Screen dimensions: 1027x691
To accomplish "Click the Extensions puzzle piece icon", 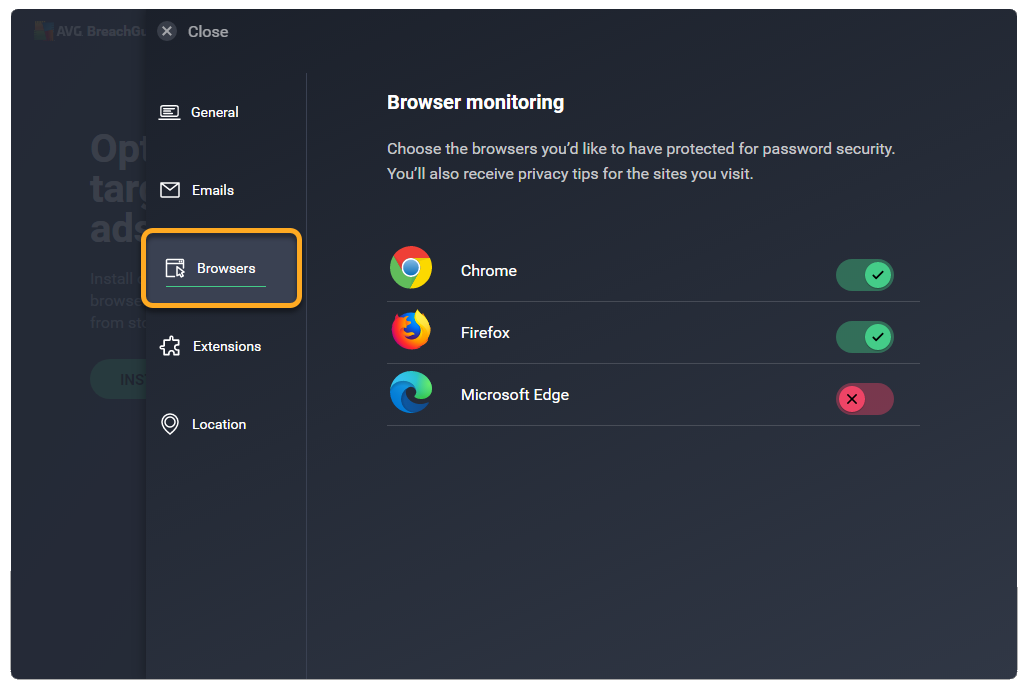I will [x=170, y=346].
